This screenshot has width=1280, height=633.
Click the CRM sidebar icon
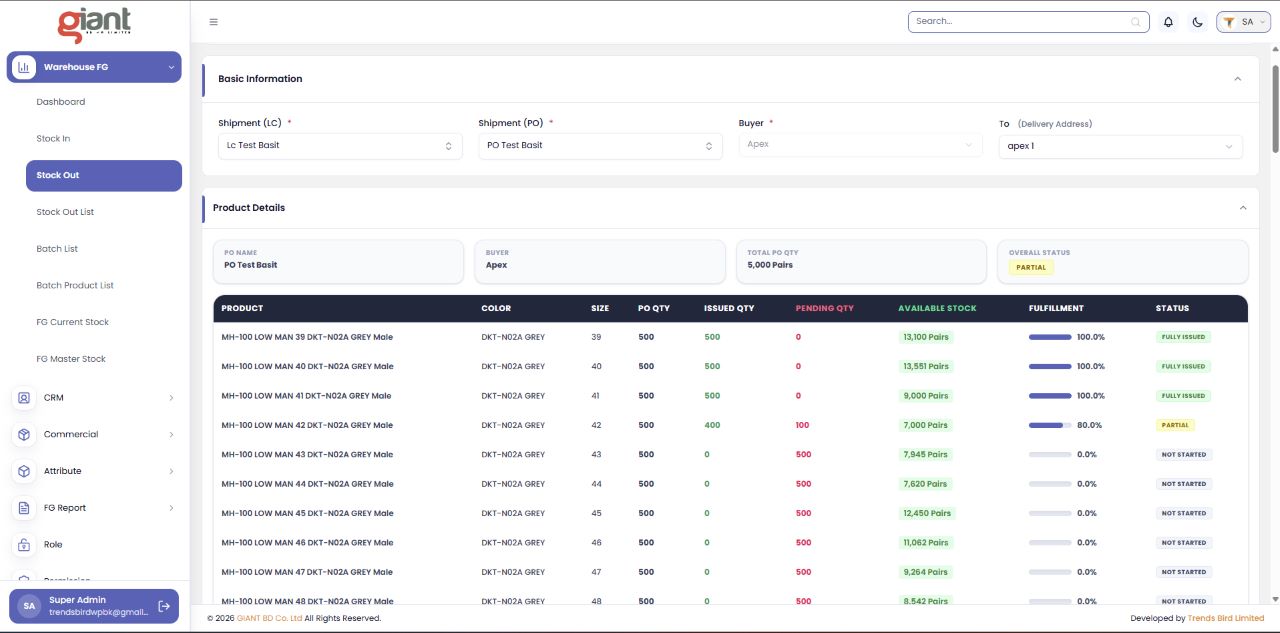point(24,398)
